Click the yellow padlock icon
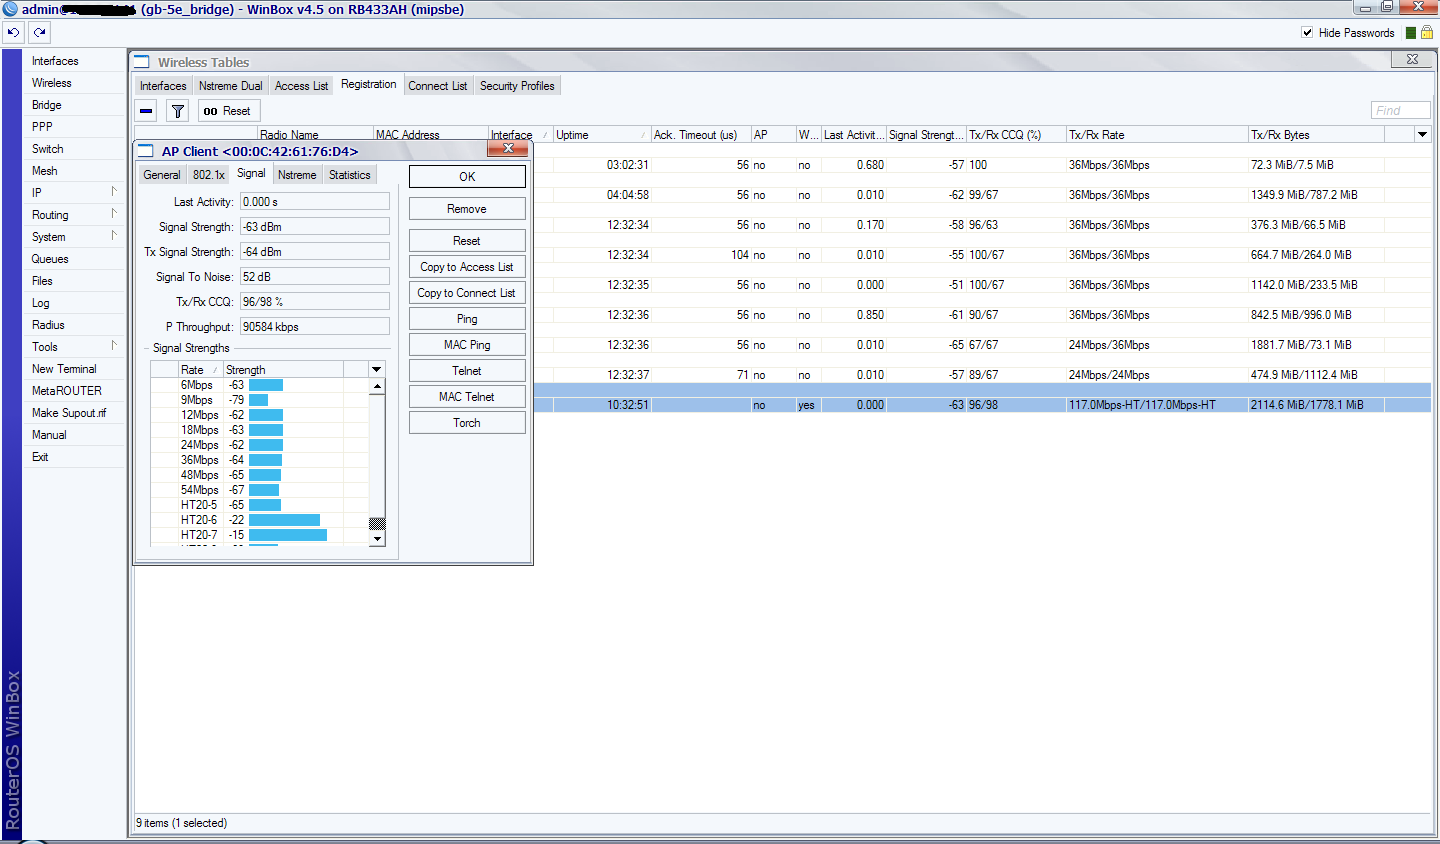 [x=1427, y=33]
